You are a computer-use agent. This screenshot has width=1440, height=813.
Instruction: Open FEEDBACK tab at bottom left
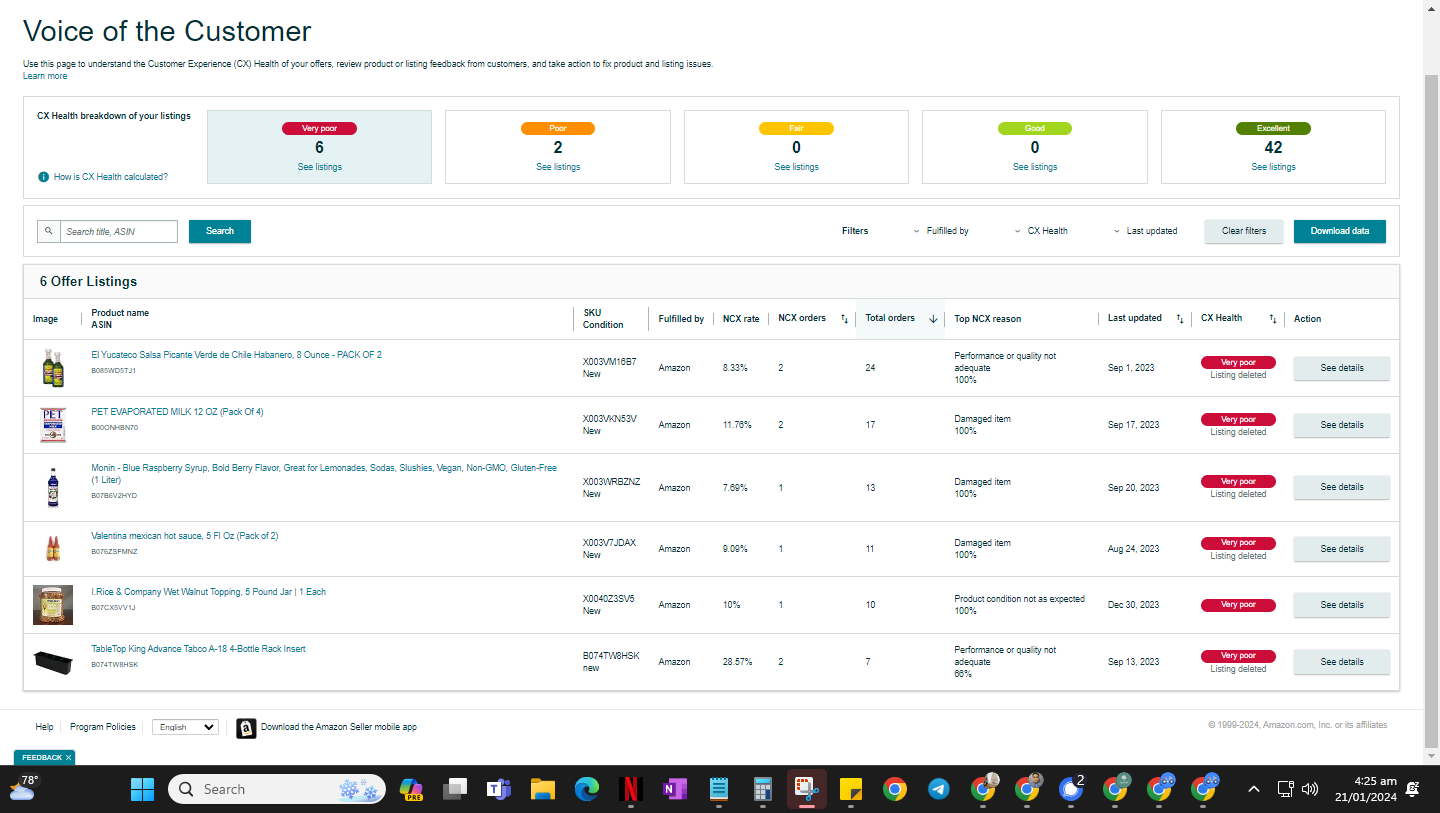coord(41,758)
